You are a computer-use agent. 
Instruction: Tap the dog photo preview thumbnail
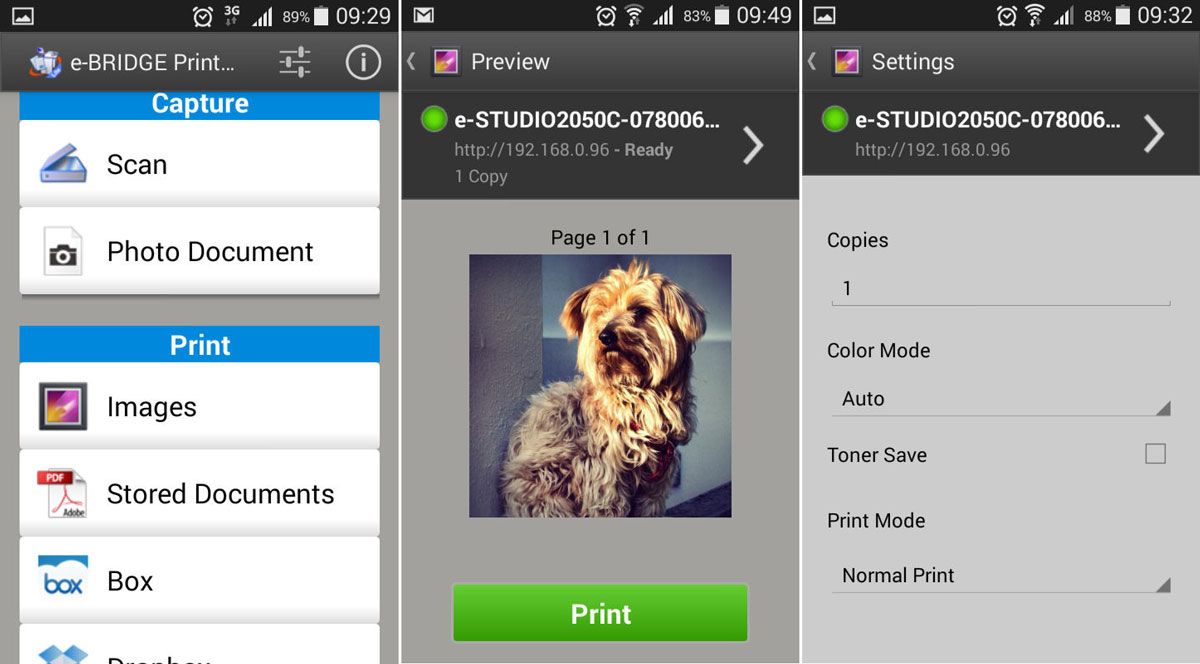click(x=600, y=385)
